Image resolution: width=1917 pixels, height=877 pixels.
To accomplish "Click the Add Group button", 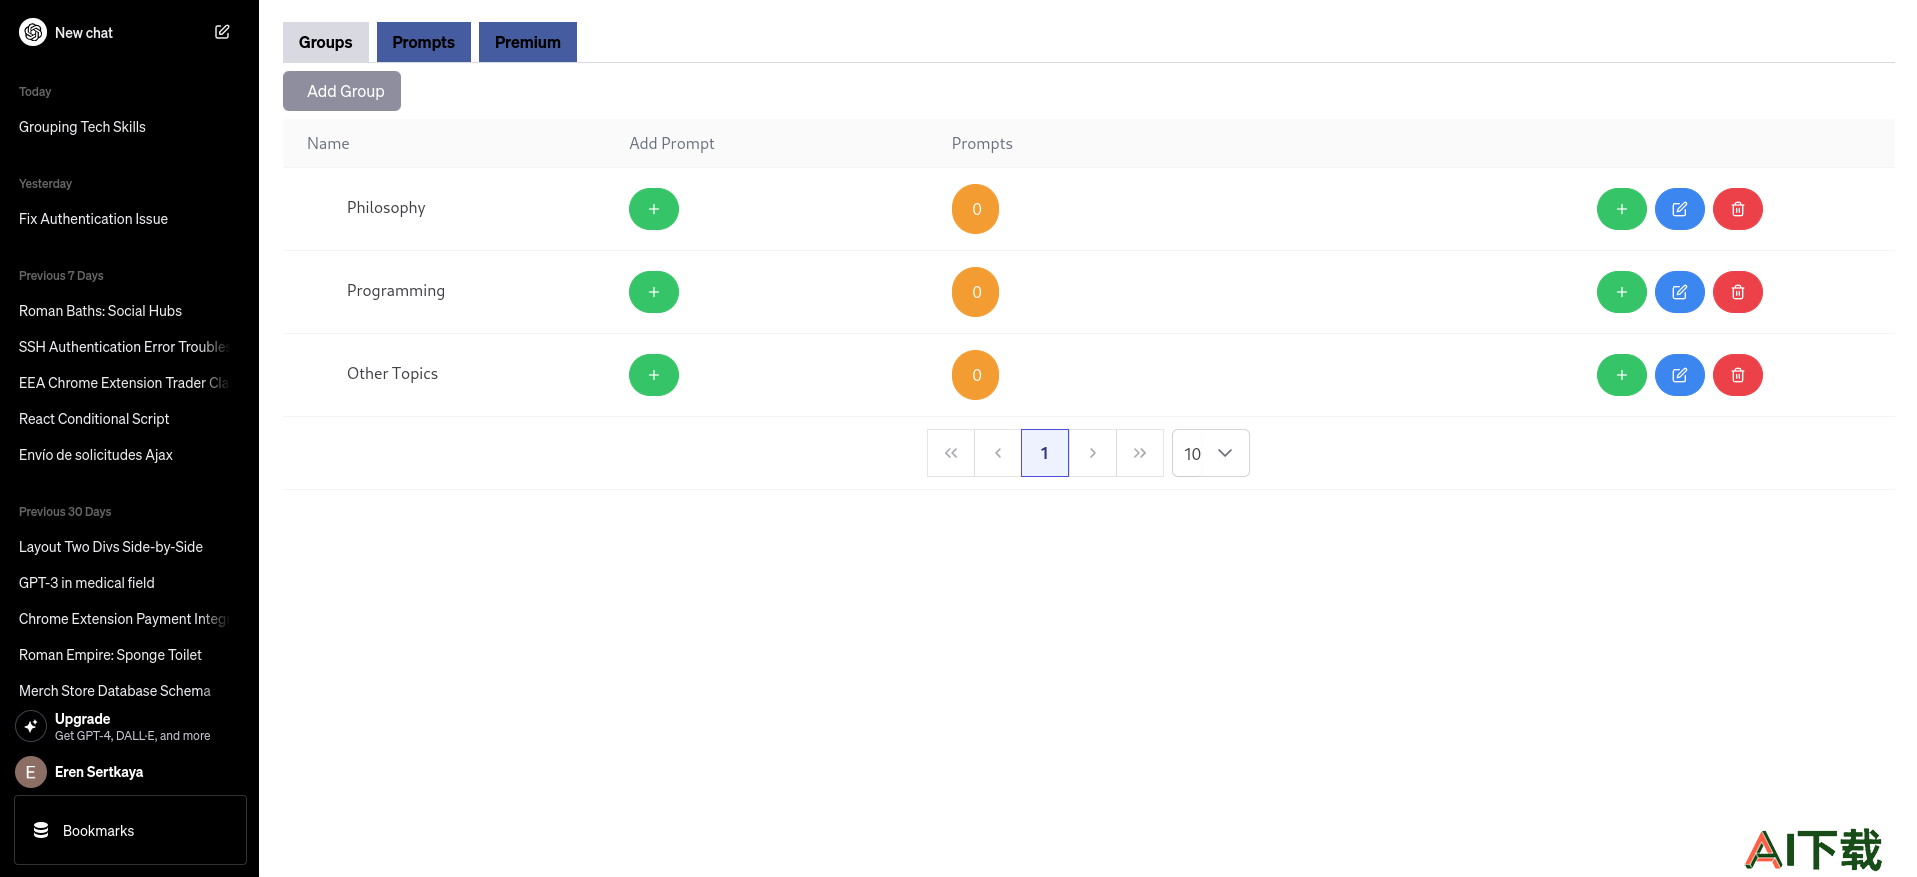I will (342, 91).
